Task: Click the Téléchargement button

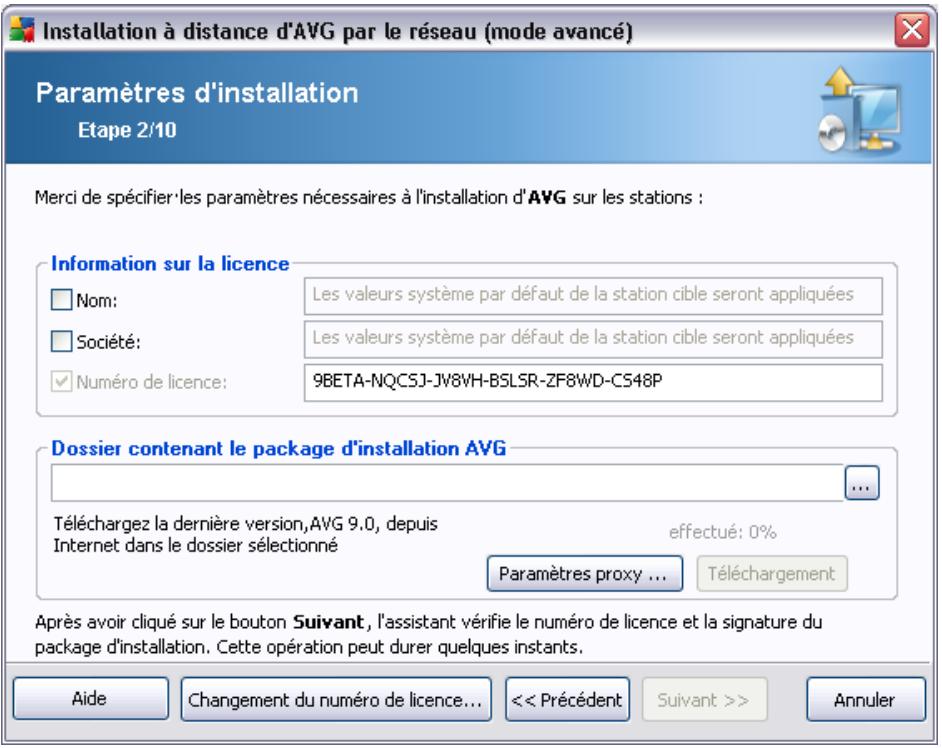Action: tap(772, 574)
